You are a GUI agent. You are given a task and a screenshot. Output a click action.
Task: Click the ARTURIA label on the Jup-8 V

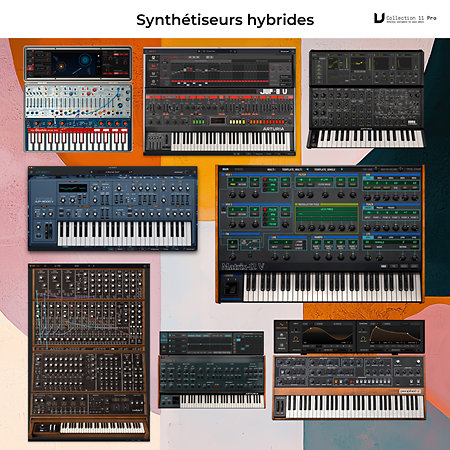pos(273,129)
